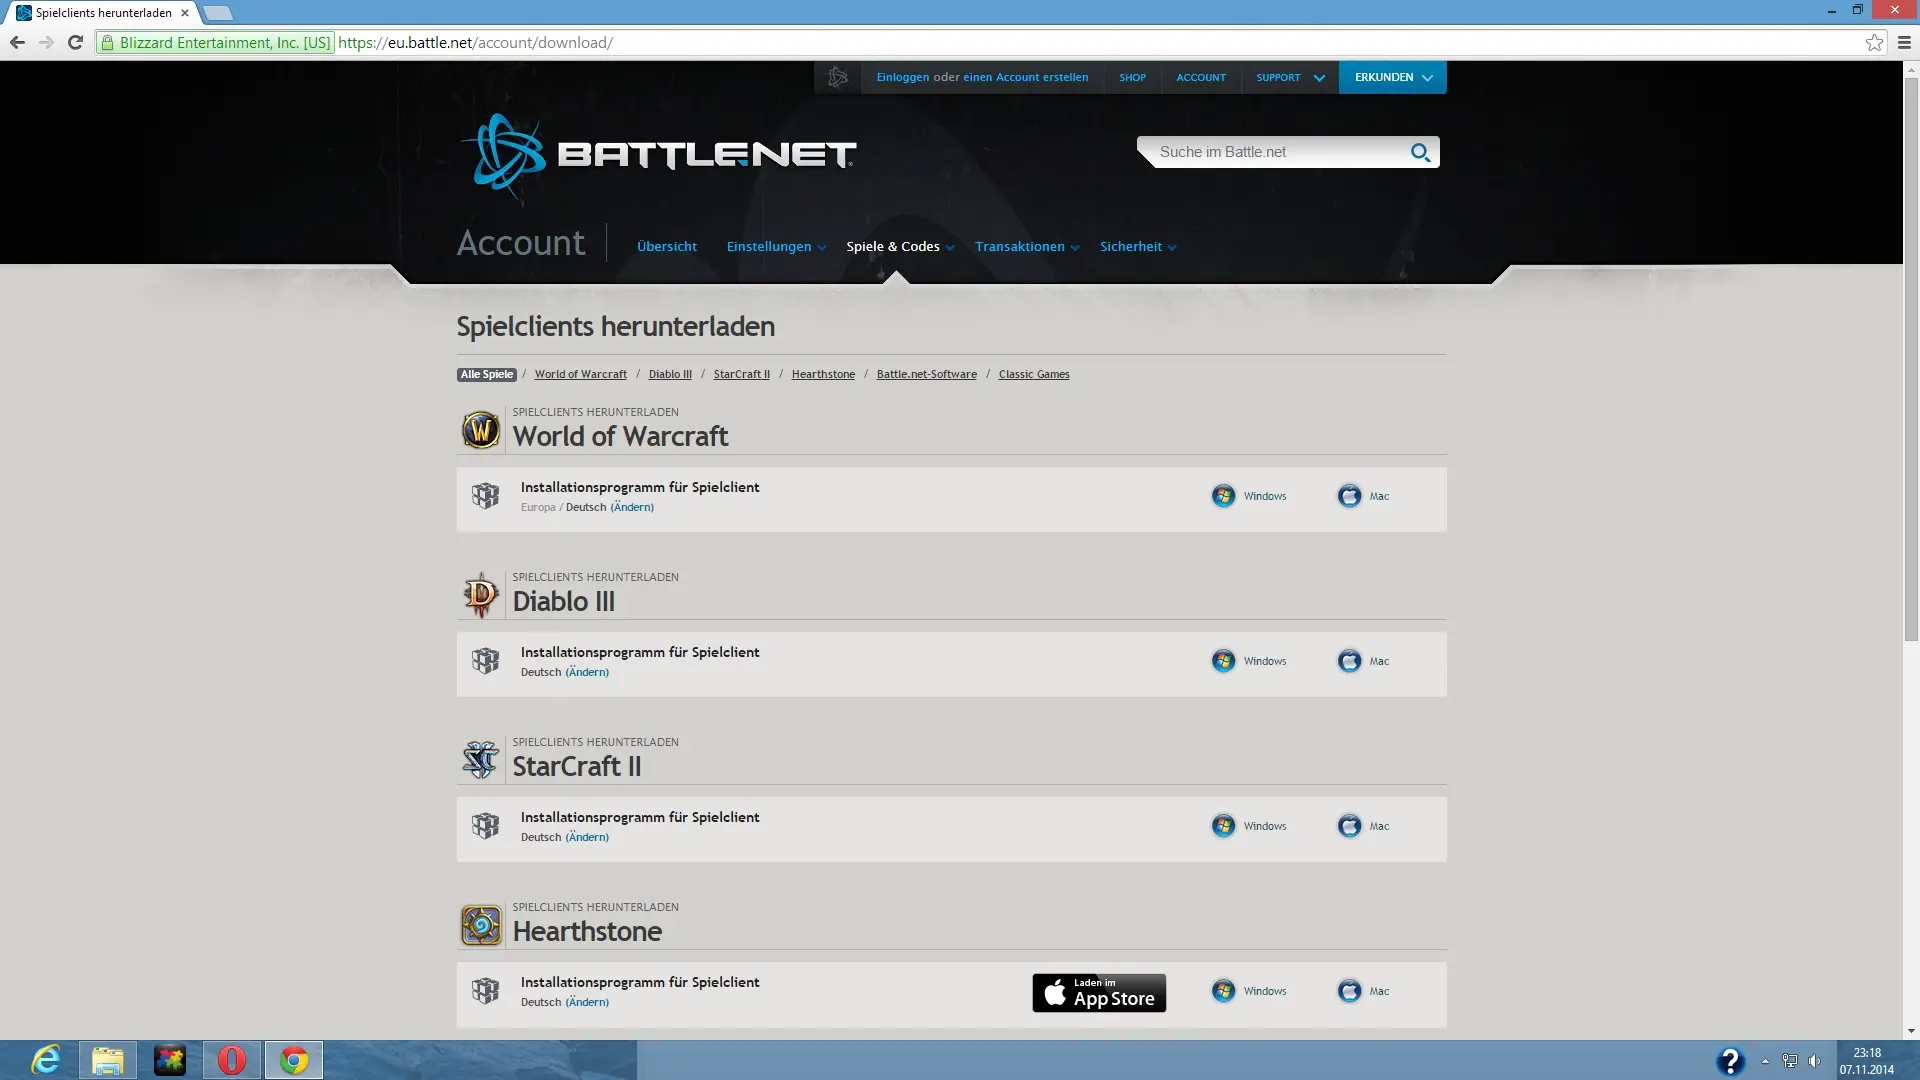Image resolution: width=1920 pixels, height=1080 pixels.
Task: Click Diablo III installer box icon
Action: pyautogui.click(x=485, y=660)
